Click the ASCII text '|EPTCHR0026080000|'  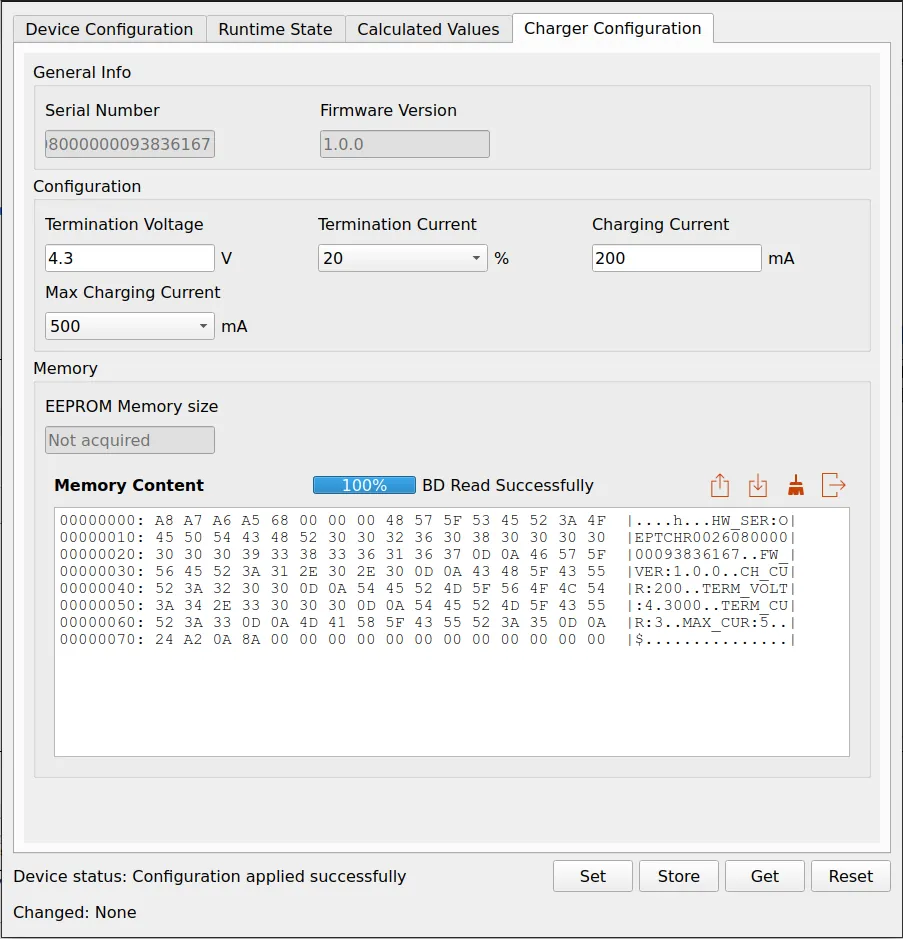(711, 537)
